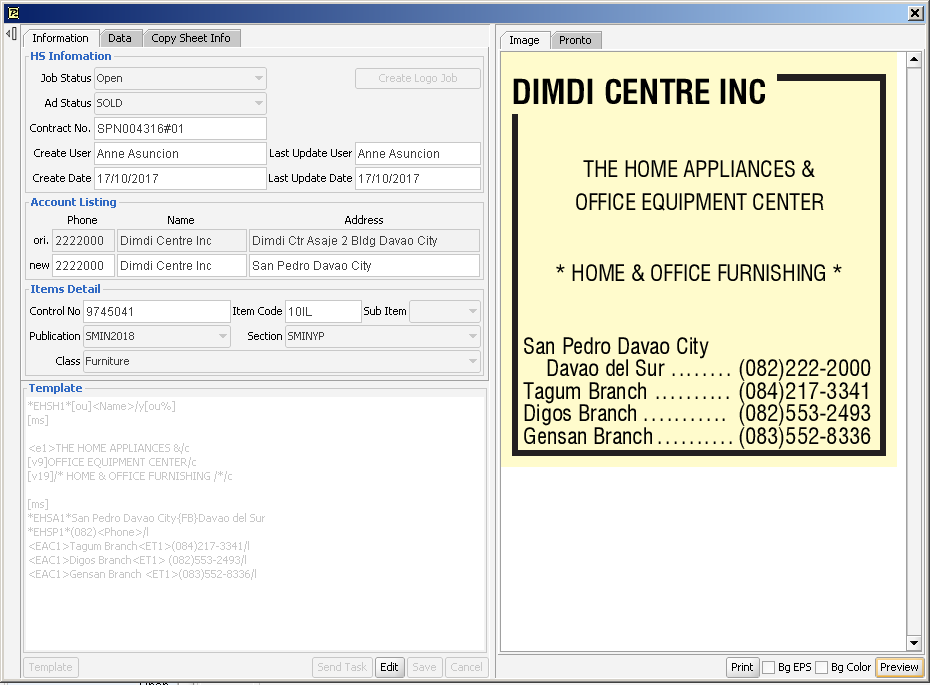The width and height of the screenshot is (930, 685).
Task: Click the Control No field
Action: (157, 311)
